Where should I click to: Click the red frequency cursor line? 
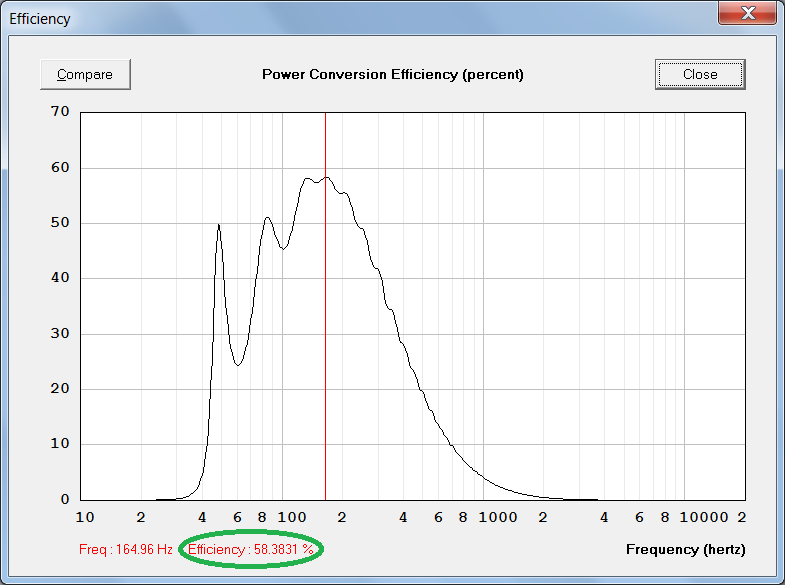325,306
